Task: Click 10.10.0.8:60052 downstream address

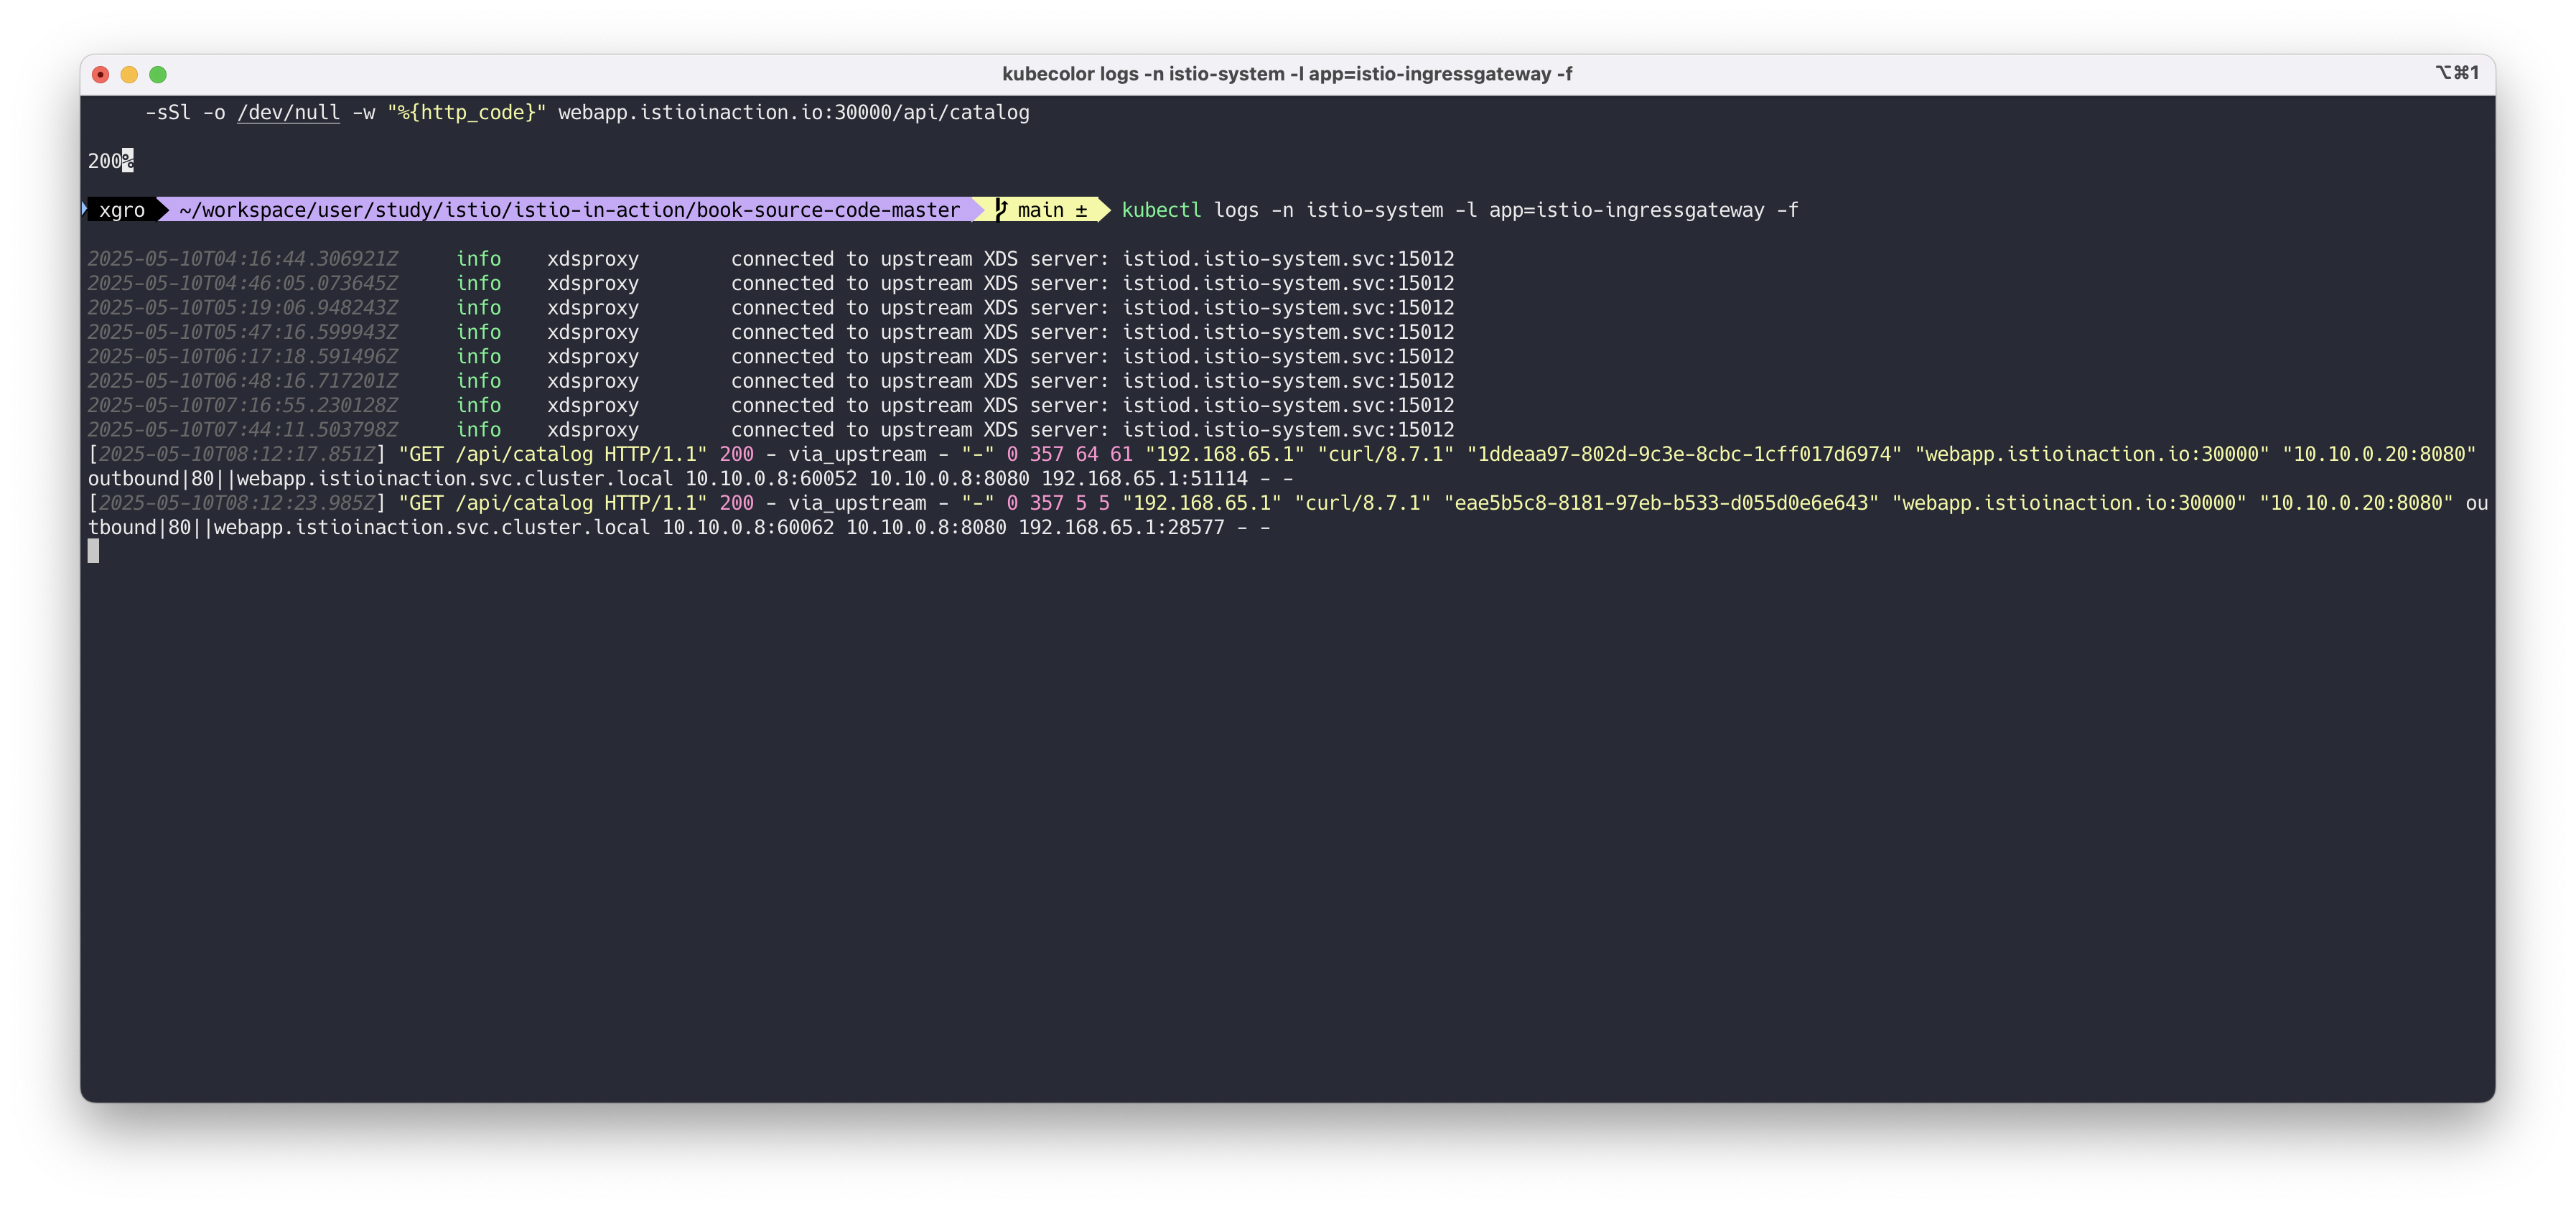Action: [771, 479]
